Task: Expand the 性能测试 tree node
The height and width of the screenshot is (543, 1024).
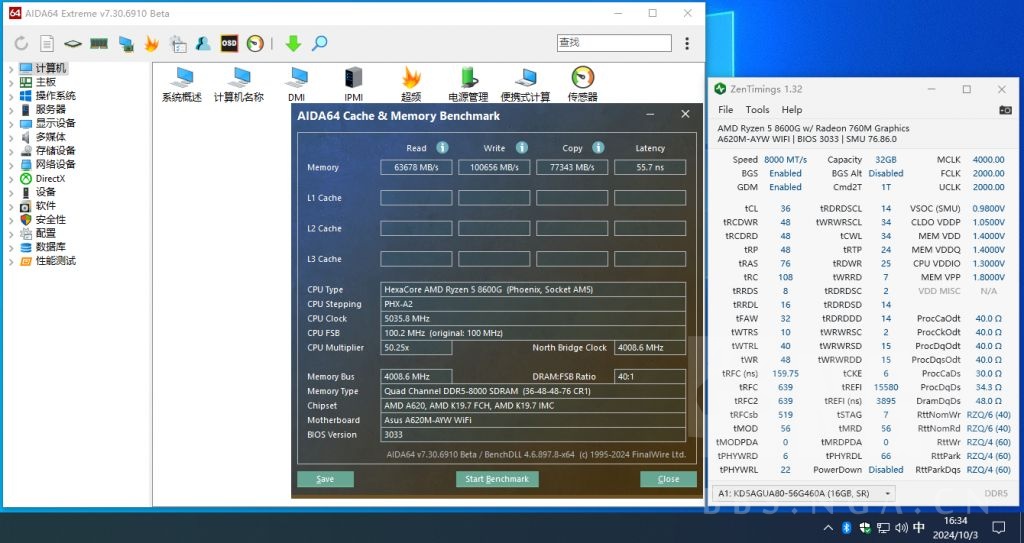Action: point(11,261)
